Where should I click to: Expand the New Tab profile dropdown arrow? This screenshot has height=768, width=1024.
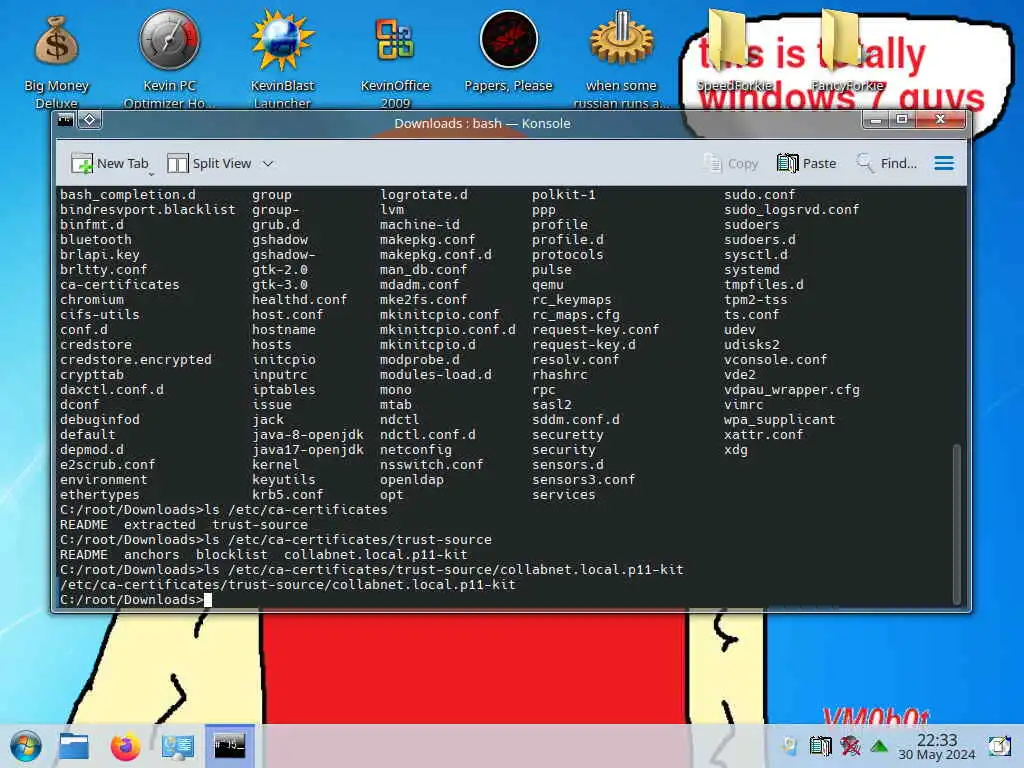152,173
